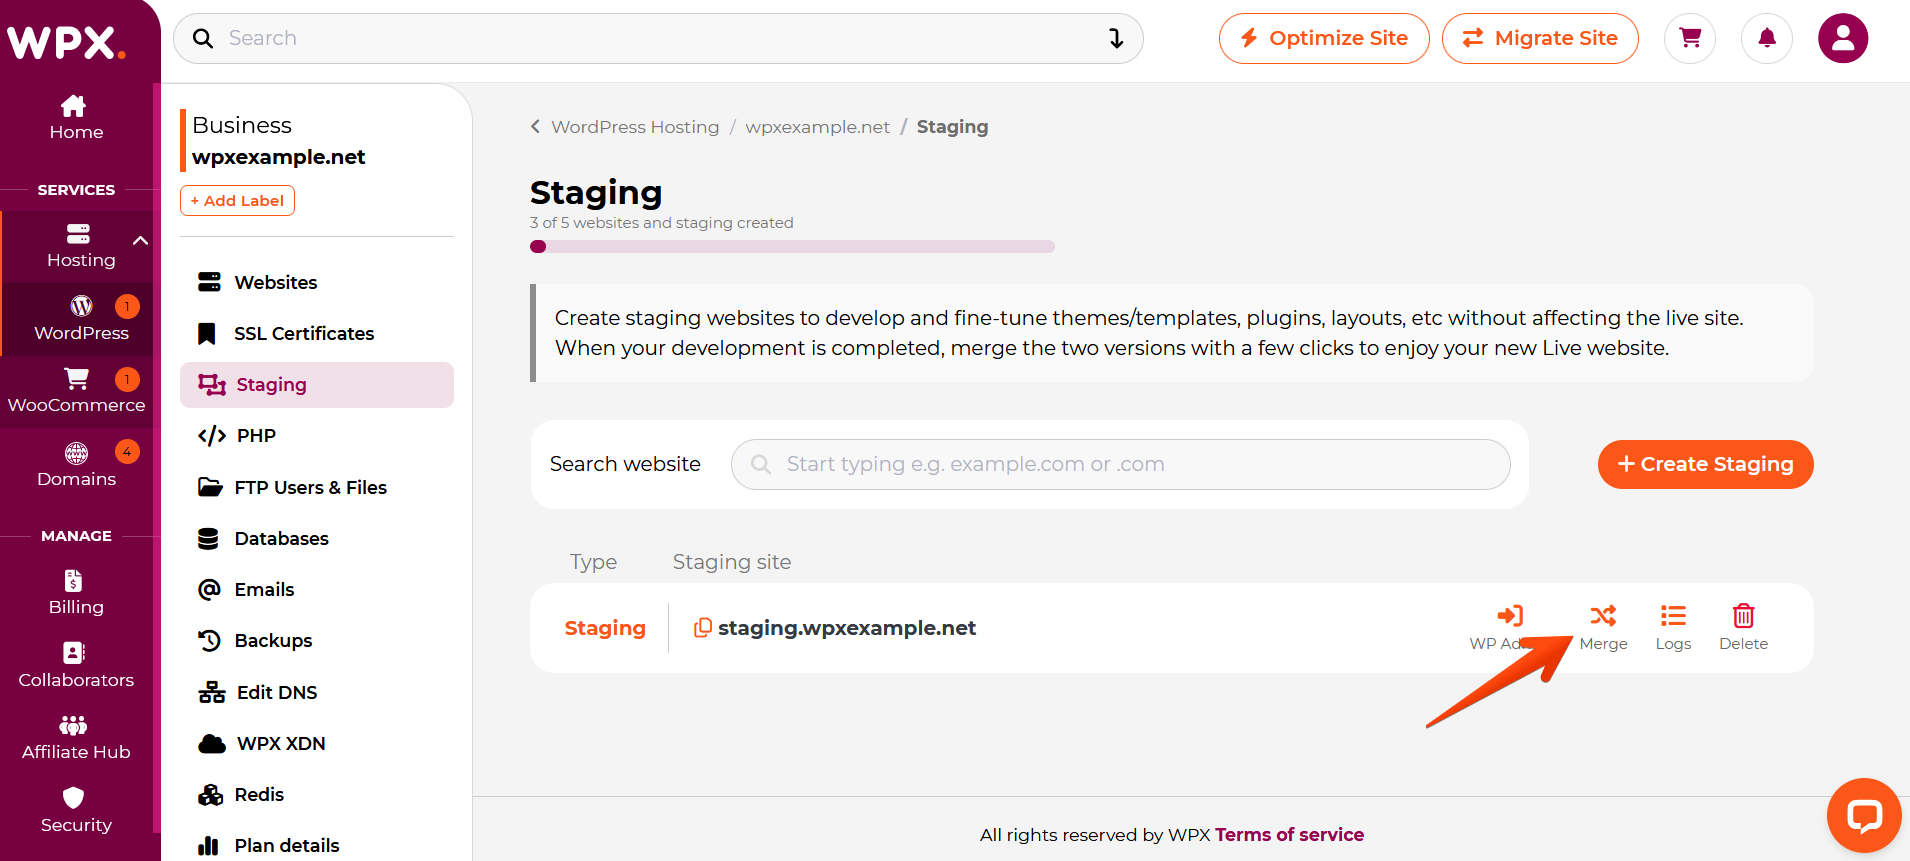
Task: Click the WPX logo
Action: 67,42
